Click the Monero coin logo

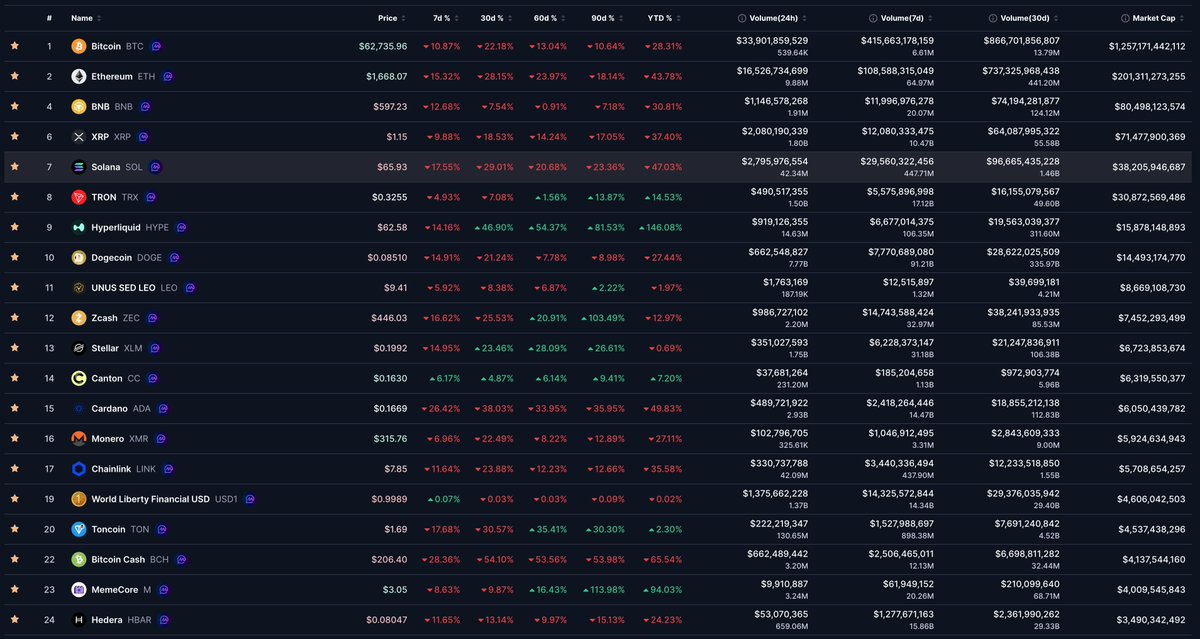(x=79, y=438)
